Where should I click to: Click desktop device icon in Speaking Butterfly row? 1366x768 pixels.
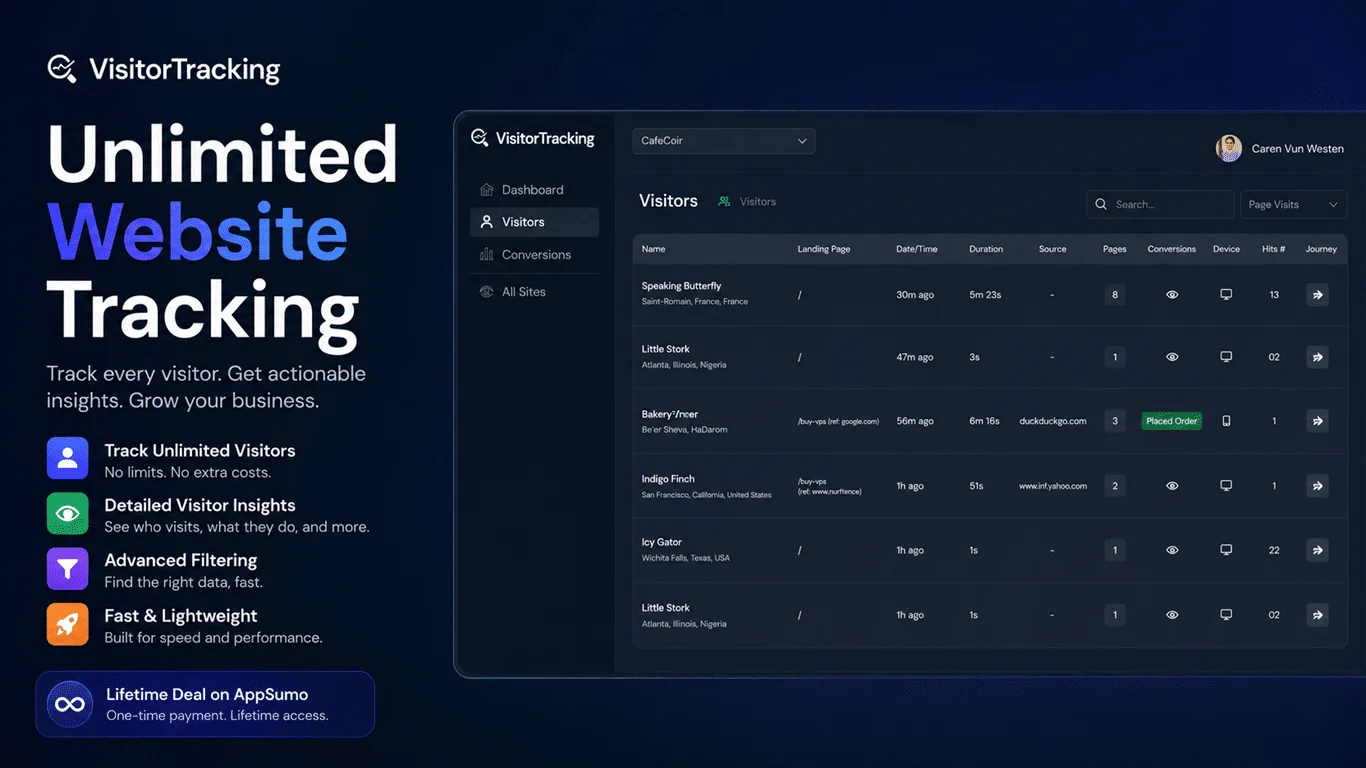pos(1226,295)
